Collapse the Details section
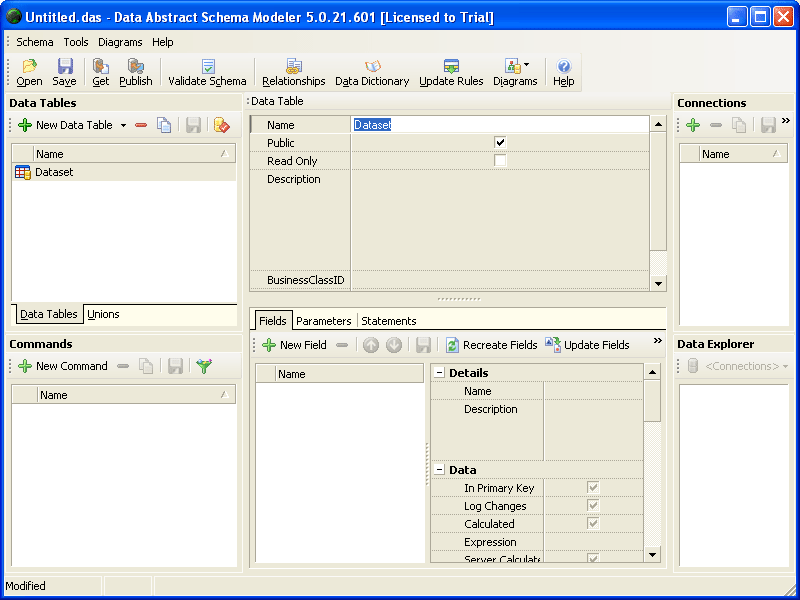Screen dimensions: 800x600 439,372
